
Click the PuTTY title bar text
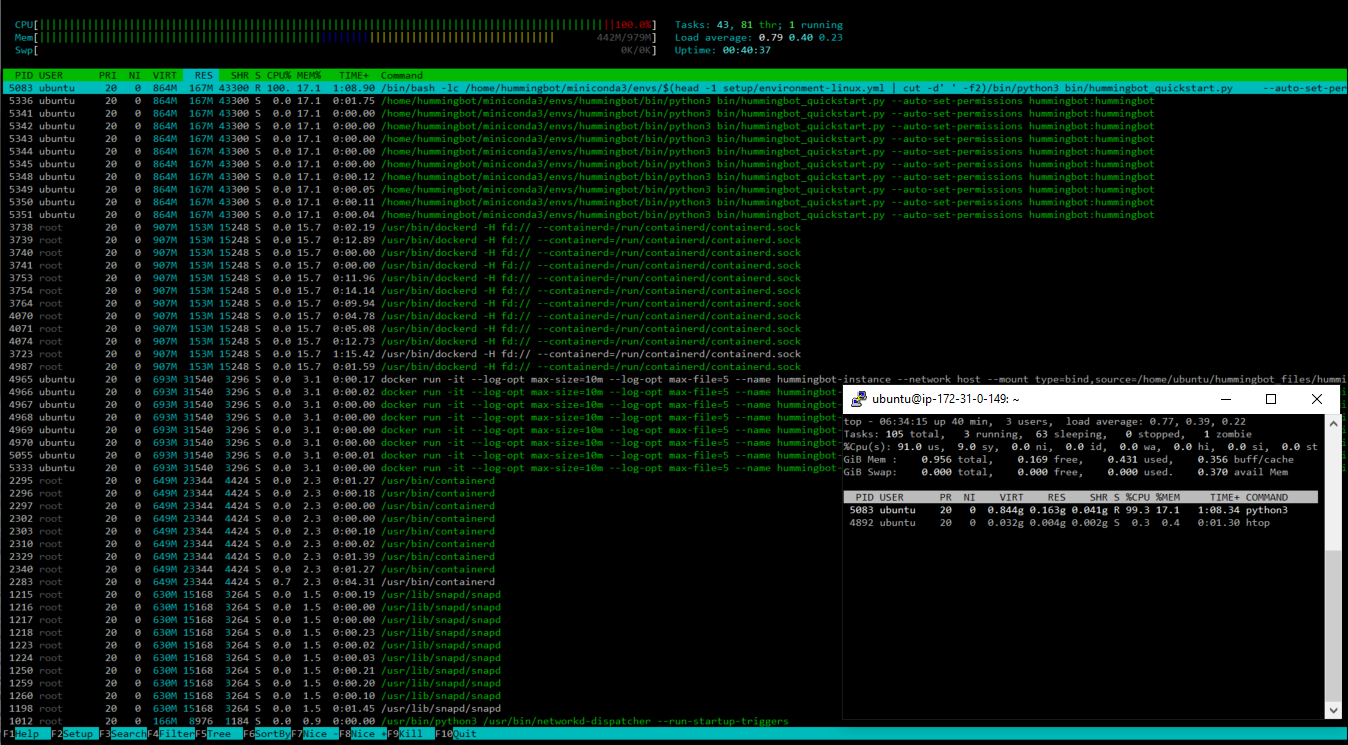click(x=945, y=399)
